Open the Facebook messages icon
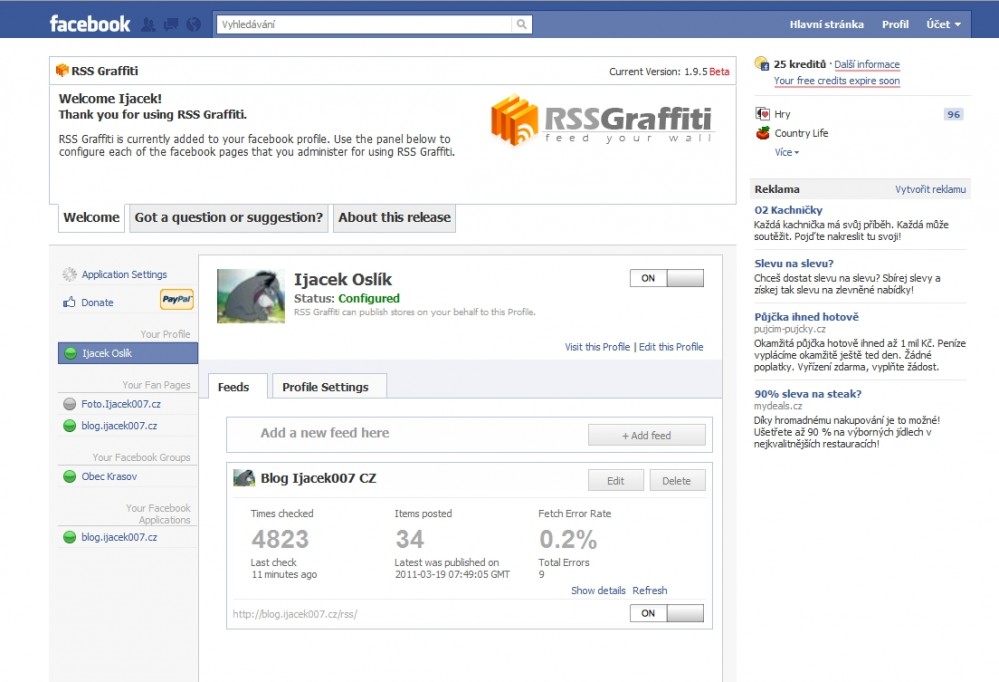999x682 pixels. pos(171,24)
